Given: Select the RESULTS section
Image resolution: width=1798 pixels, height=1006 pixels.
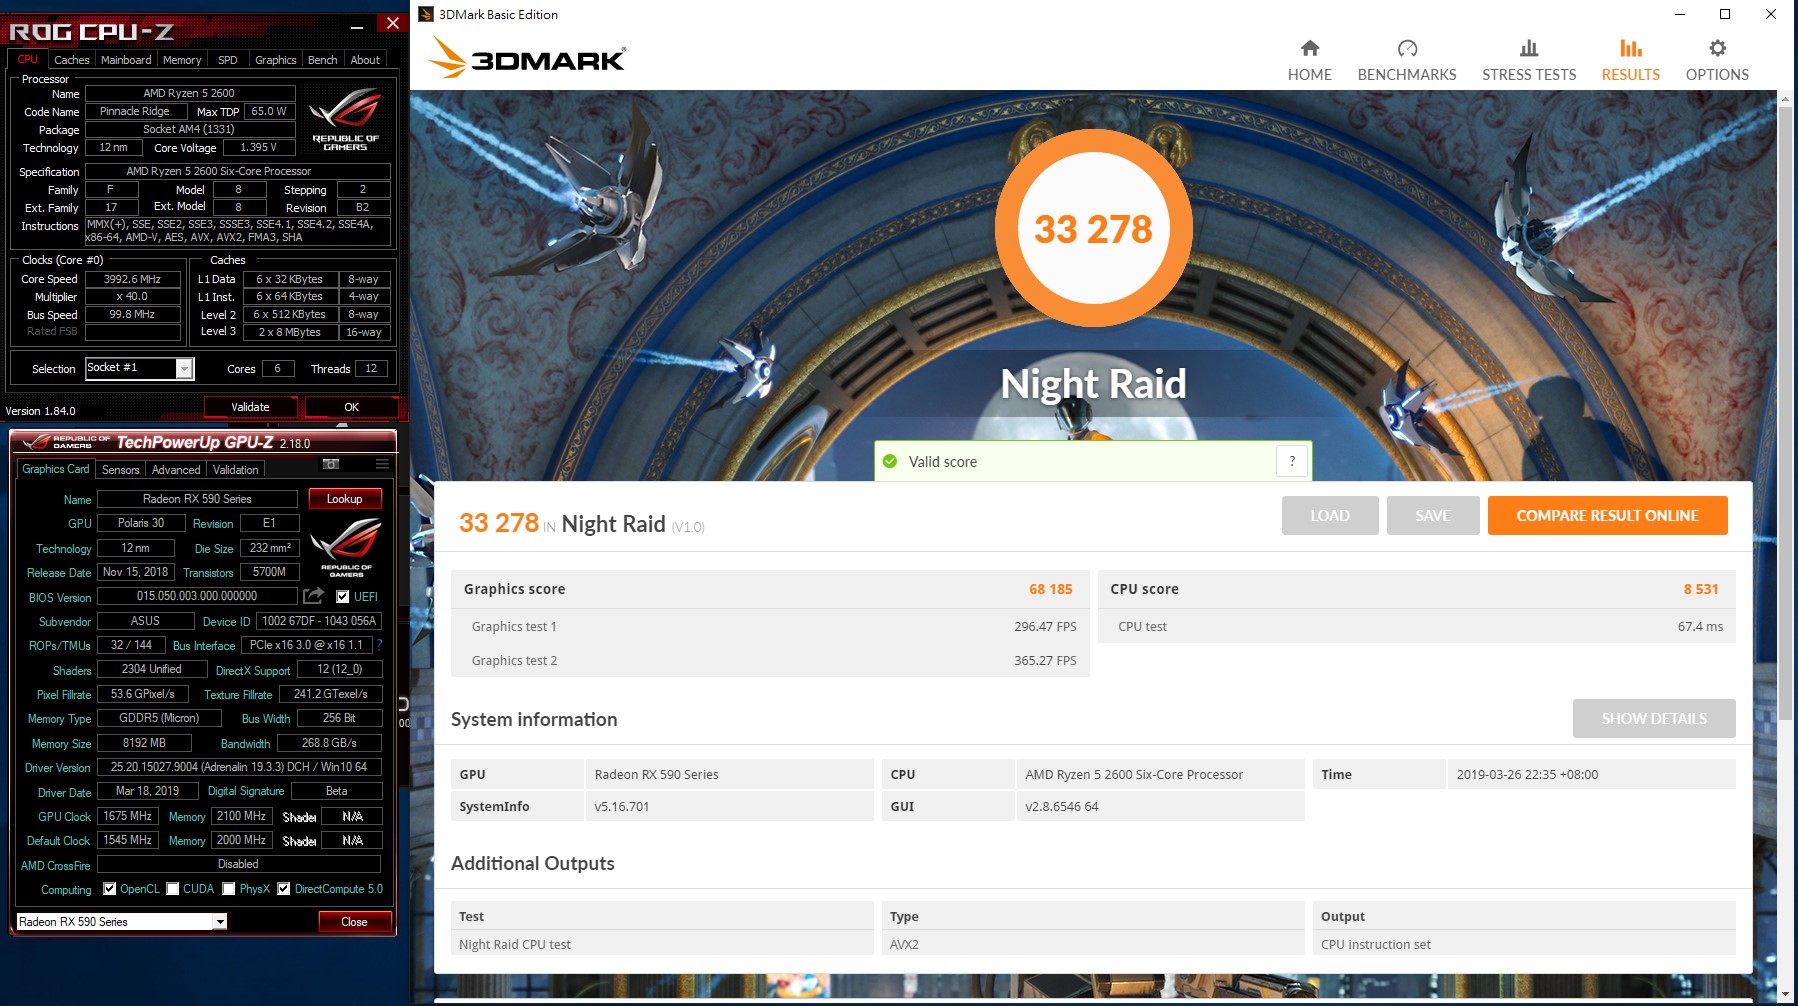Looking at the screenshot, I should tap(1630, 61).
